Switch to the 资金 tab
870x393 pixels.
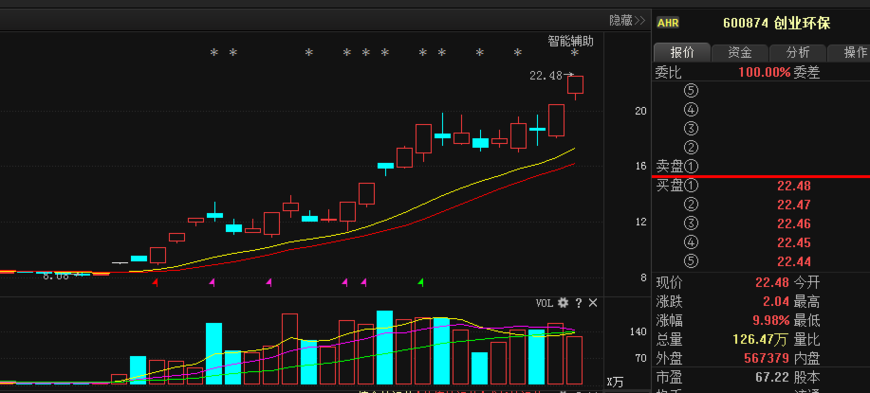740,53
